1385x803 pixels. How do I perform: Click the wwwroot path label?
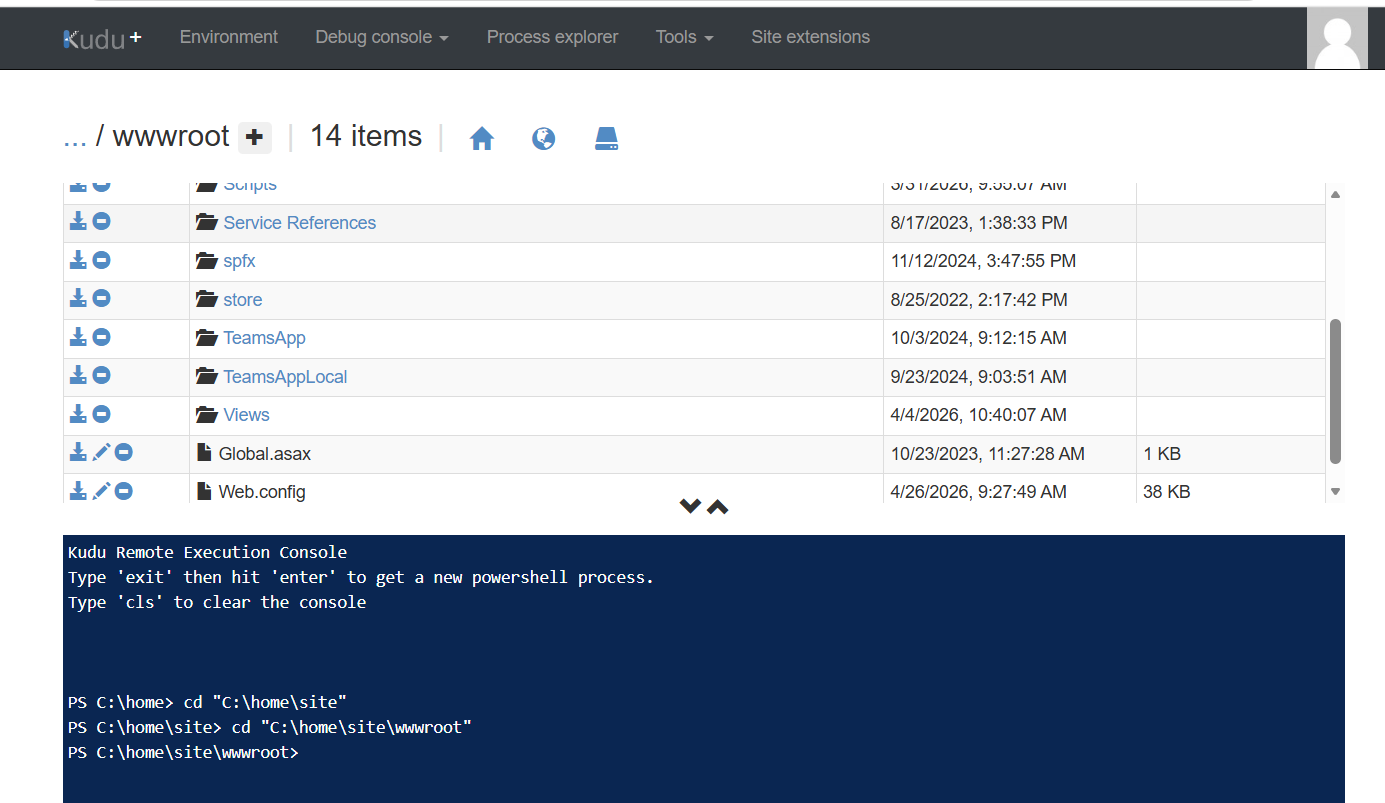click(171, 136)
